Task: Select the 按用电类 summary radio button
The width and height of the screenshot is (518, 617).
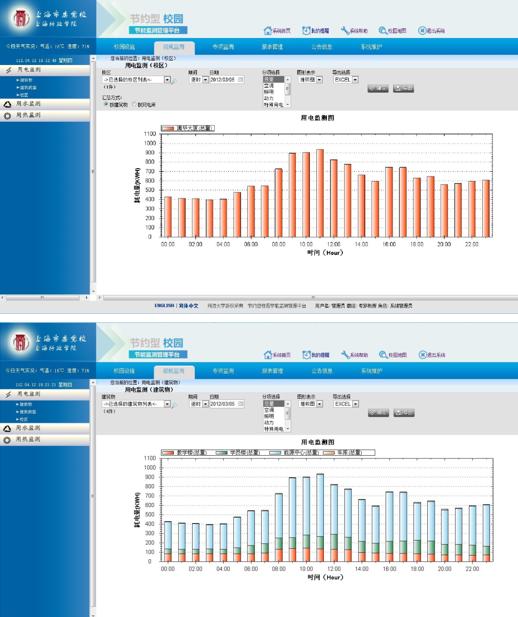Action: pos(134,105)
